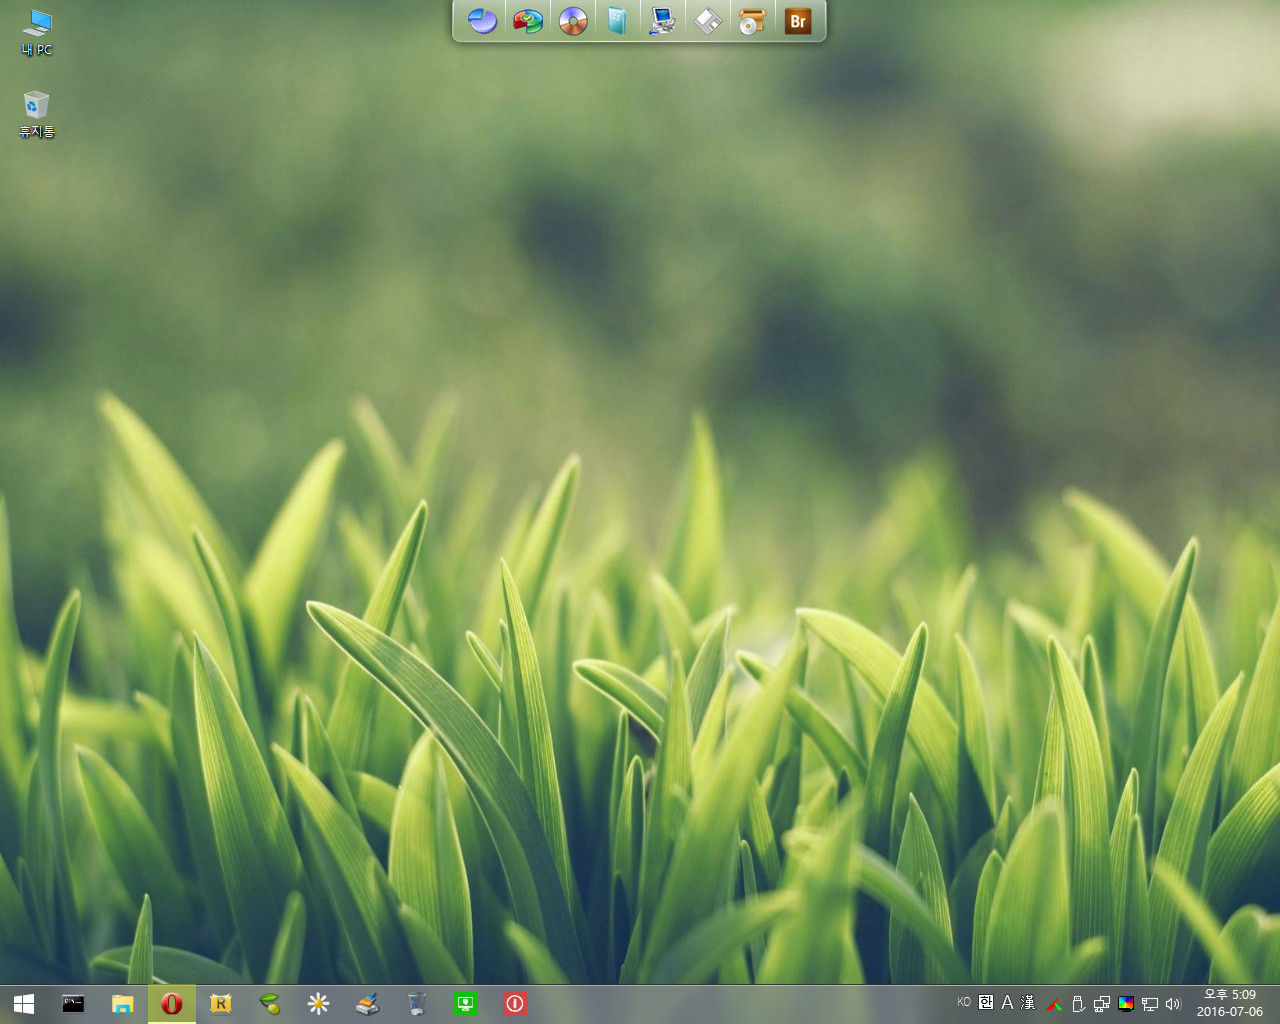Open the 휴지통 recycle bin desktop icon
1280x1024 pixels.
[37, 114]
